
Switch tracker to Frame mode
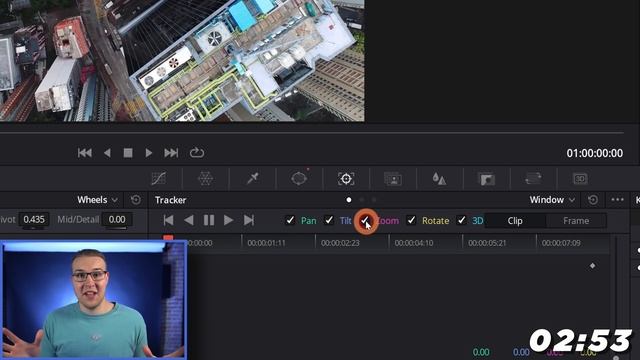pos(576,221)
